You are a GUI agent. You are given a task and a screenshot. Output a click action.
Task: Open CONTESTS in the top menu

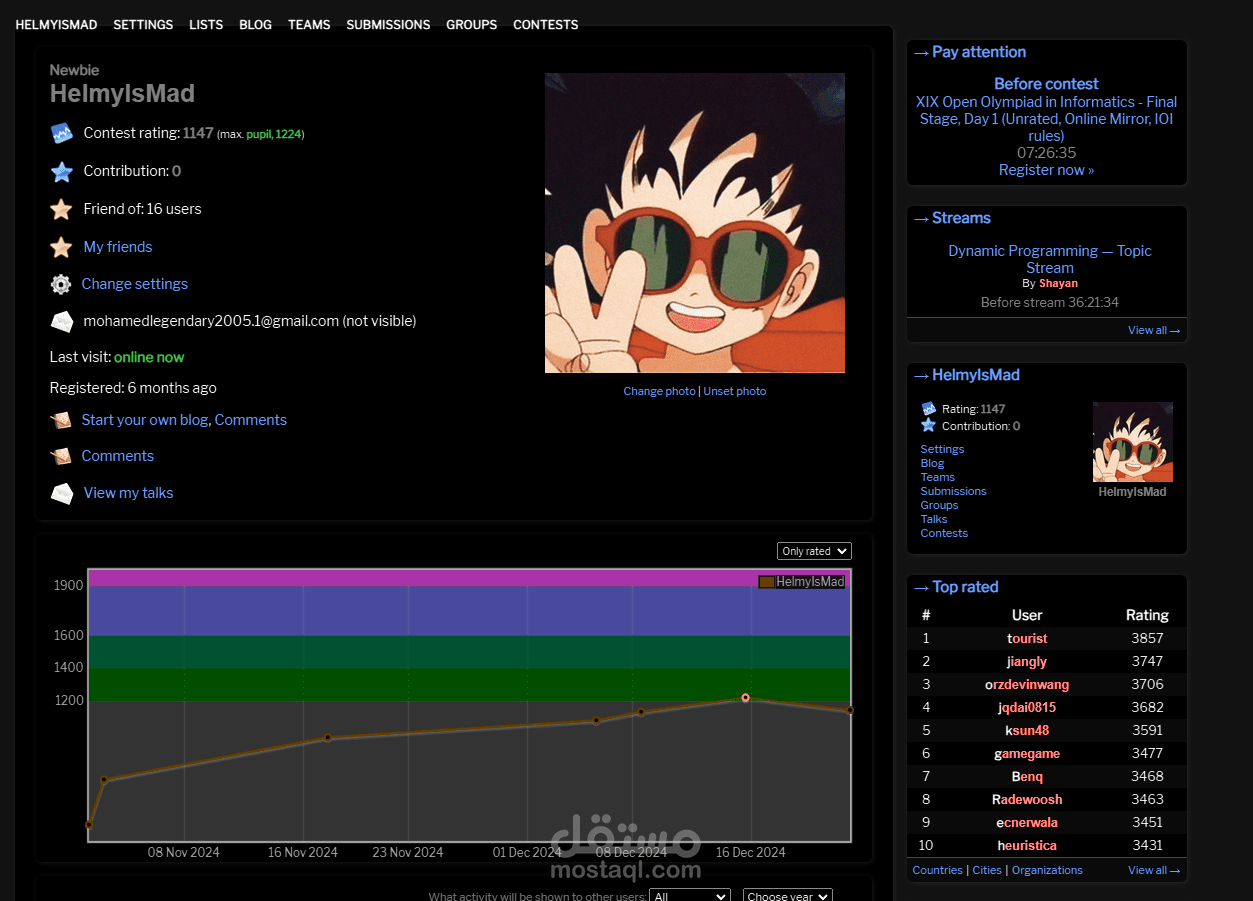[545, 25]
